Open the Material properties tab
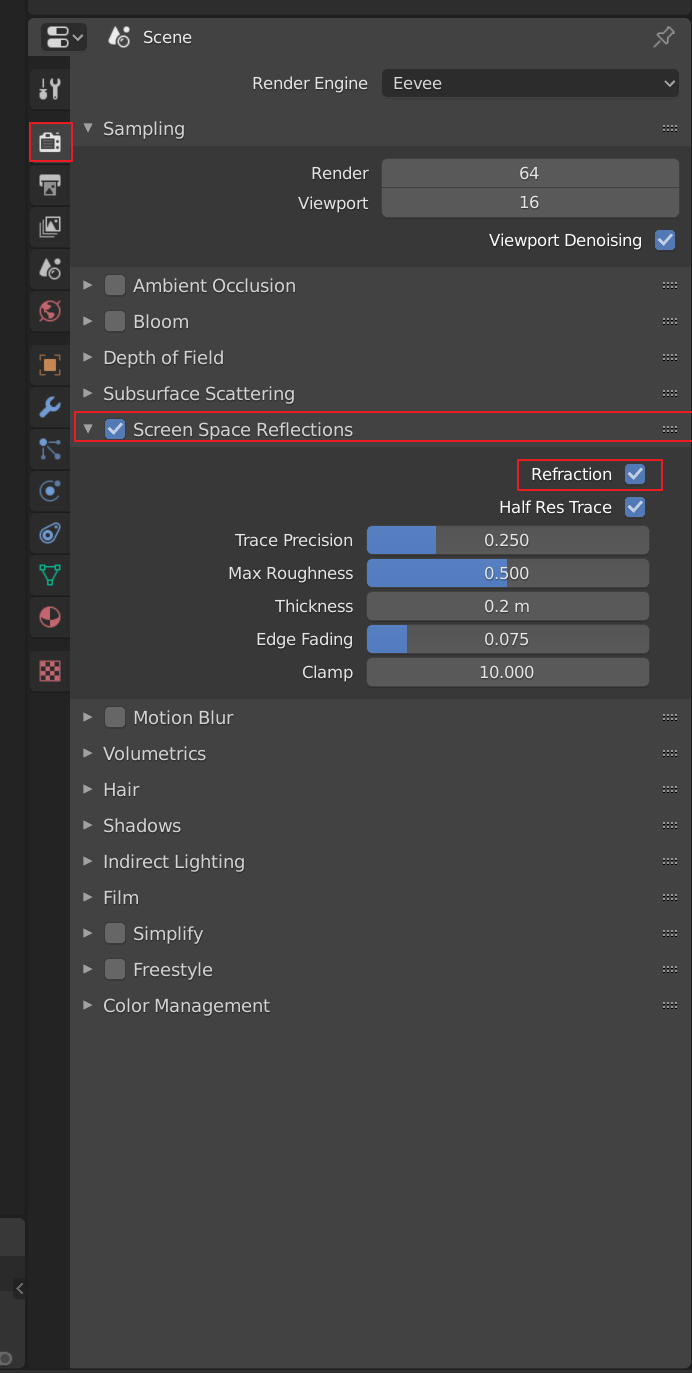The height and width of the screenshot is (1373, 692). coord(50,617)
